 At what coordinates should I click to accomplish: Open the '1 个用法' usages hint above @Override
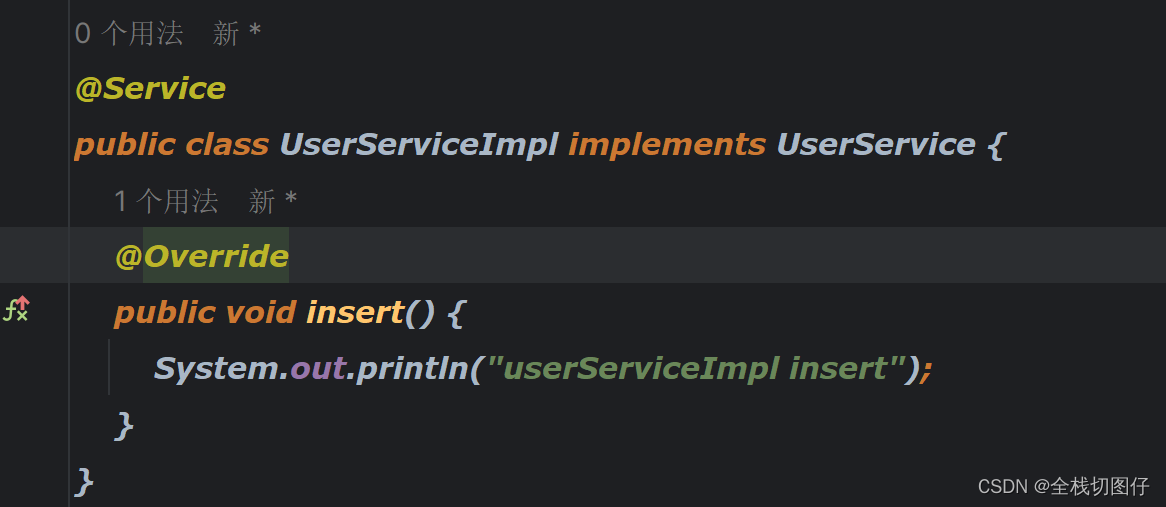(x=166, y=201)
